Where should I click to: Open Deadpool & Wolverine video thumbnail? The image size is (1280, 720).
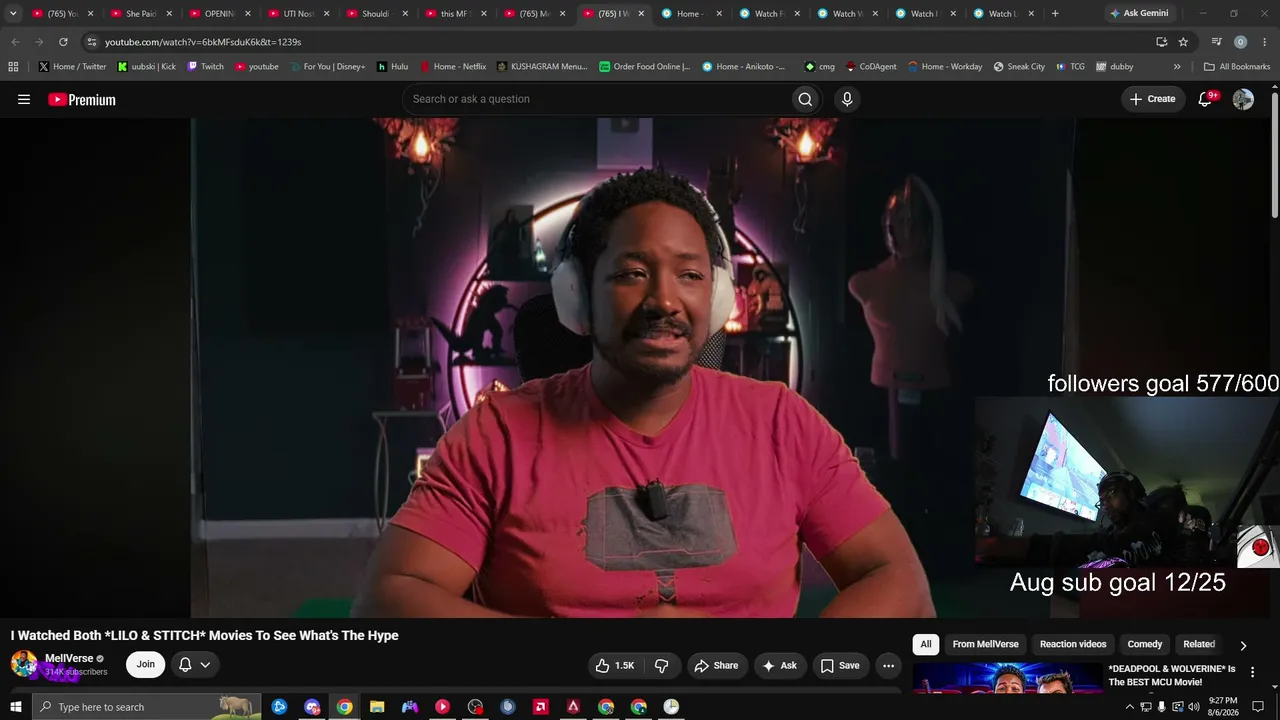pos(1007,677)
